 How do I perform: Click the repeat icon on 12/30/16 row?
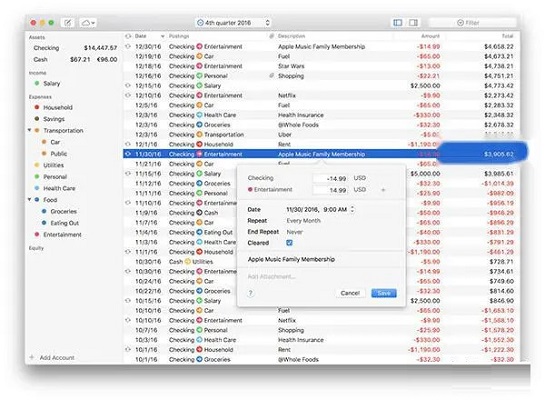tap(128, 46)
